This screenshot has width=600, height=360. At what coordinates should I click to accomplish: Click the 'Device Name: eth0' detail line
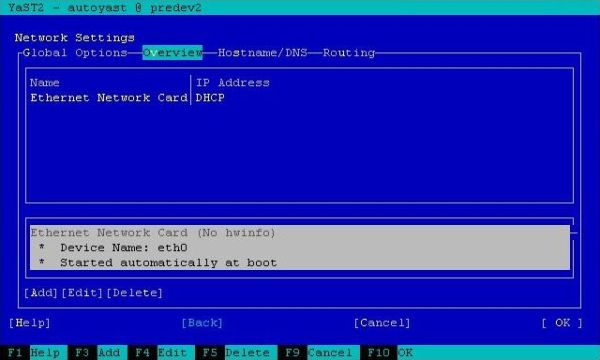(x=124, y=248)
